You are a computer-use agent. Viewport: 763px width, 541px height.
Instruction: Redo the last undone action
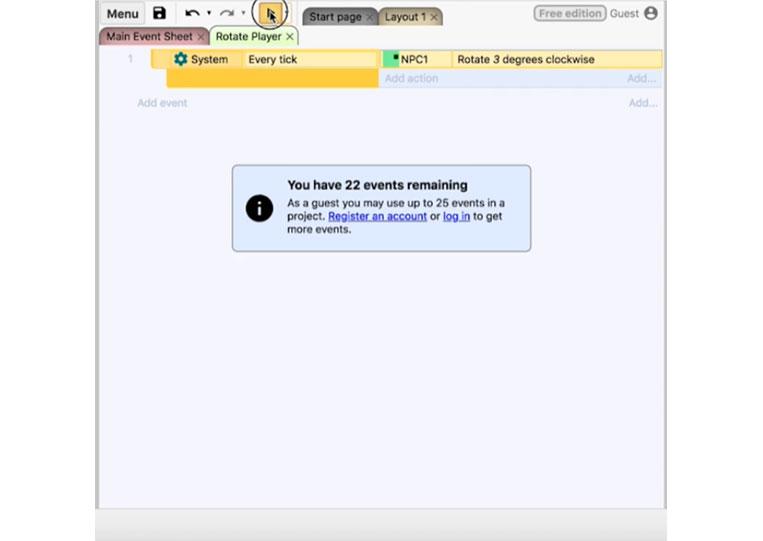227,13
